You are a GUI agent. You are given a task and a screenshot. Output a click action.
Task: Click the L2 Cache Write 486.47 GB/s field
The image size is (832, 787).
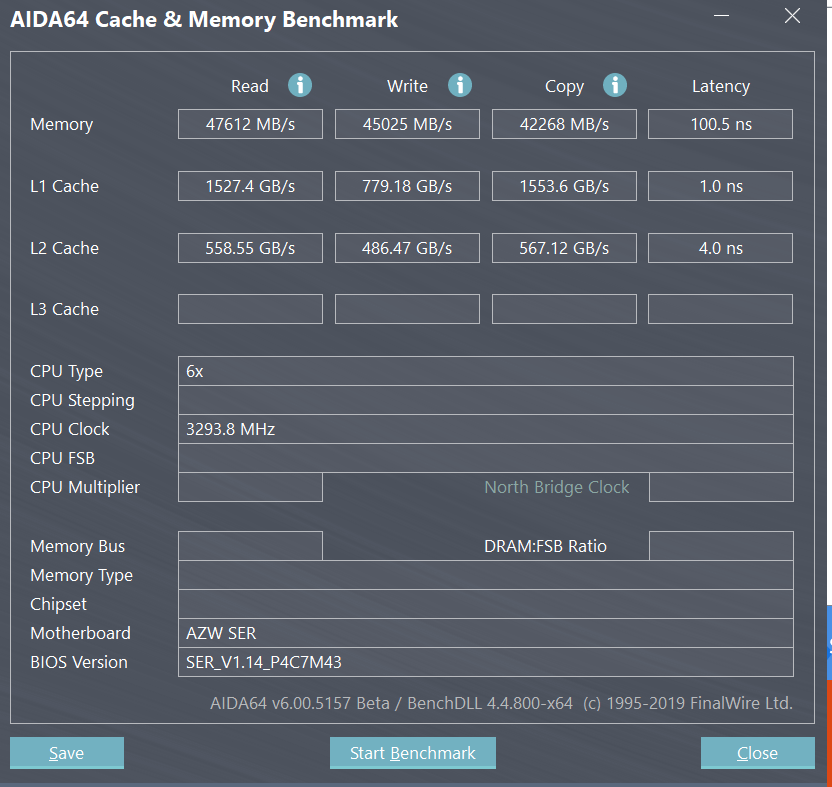point(407,248)
